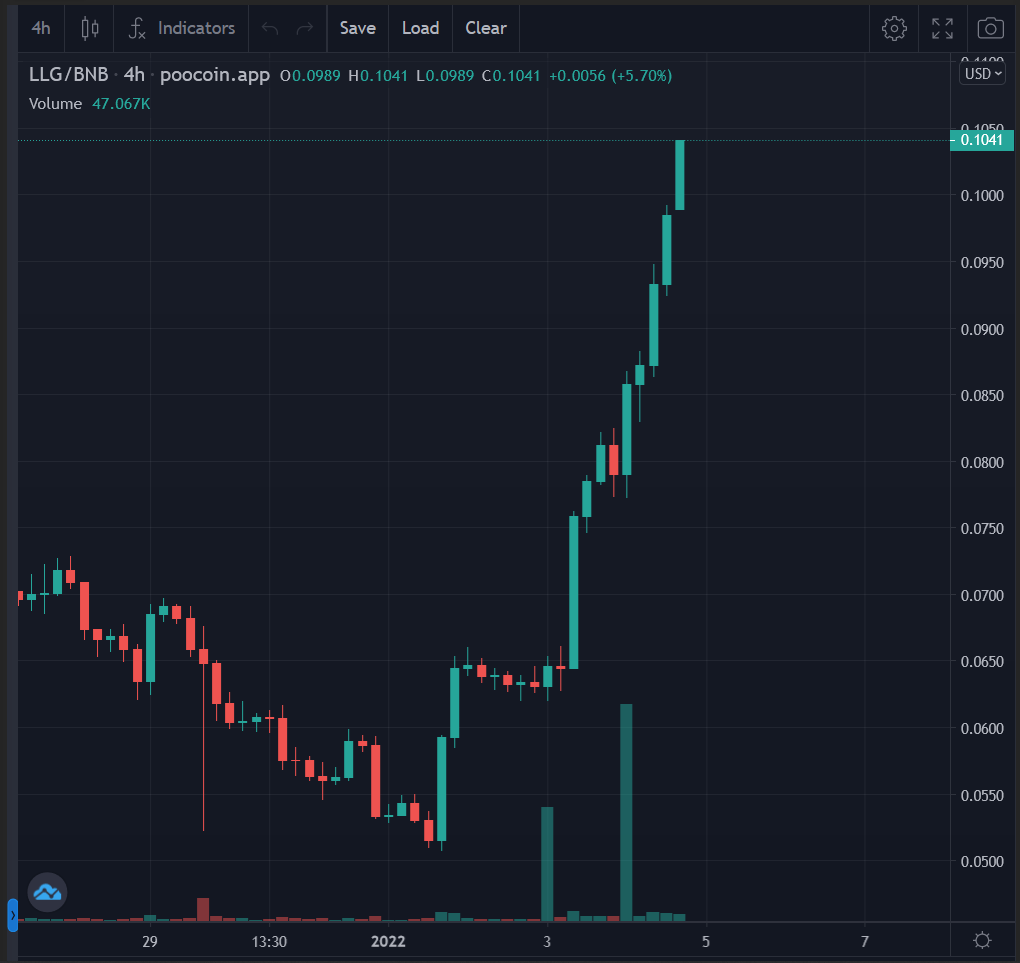Click the Volume indicator label
Viewport: 1020px width, 963px height.
(x=55, y=103)
